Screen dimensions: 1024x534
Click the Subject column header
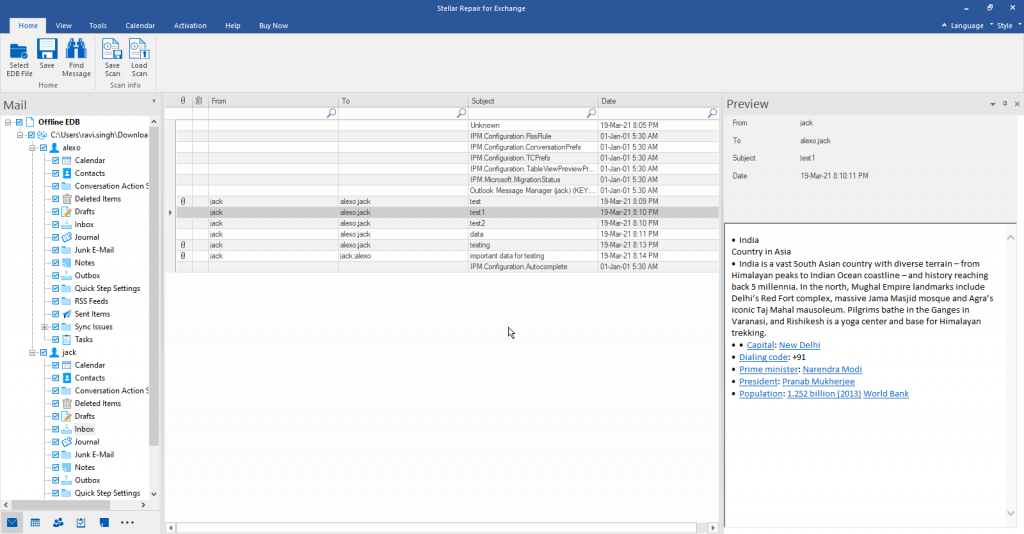tap(533, 101)
